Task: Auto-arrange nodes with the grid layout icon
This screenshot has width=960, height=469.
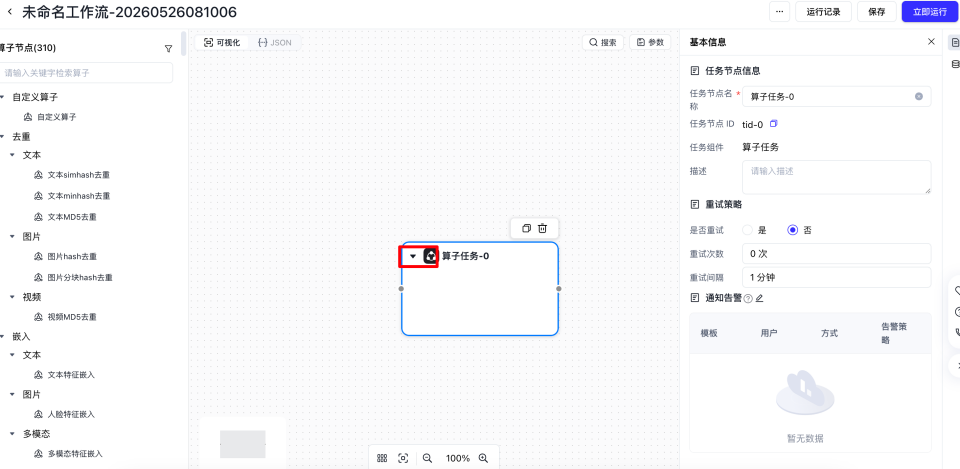Action: [382, 458]
